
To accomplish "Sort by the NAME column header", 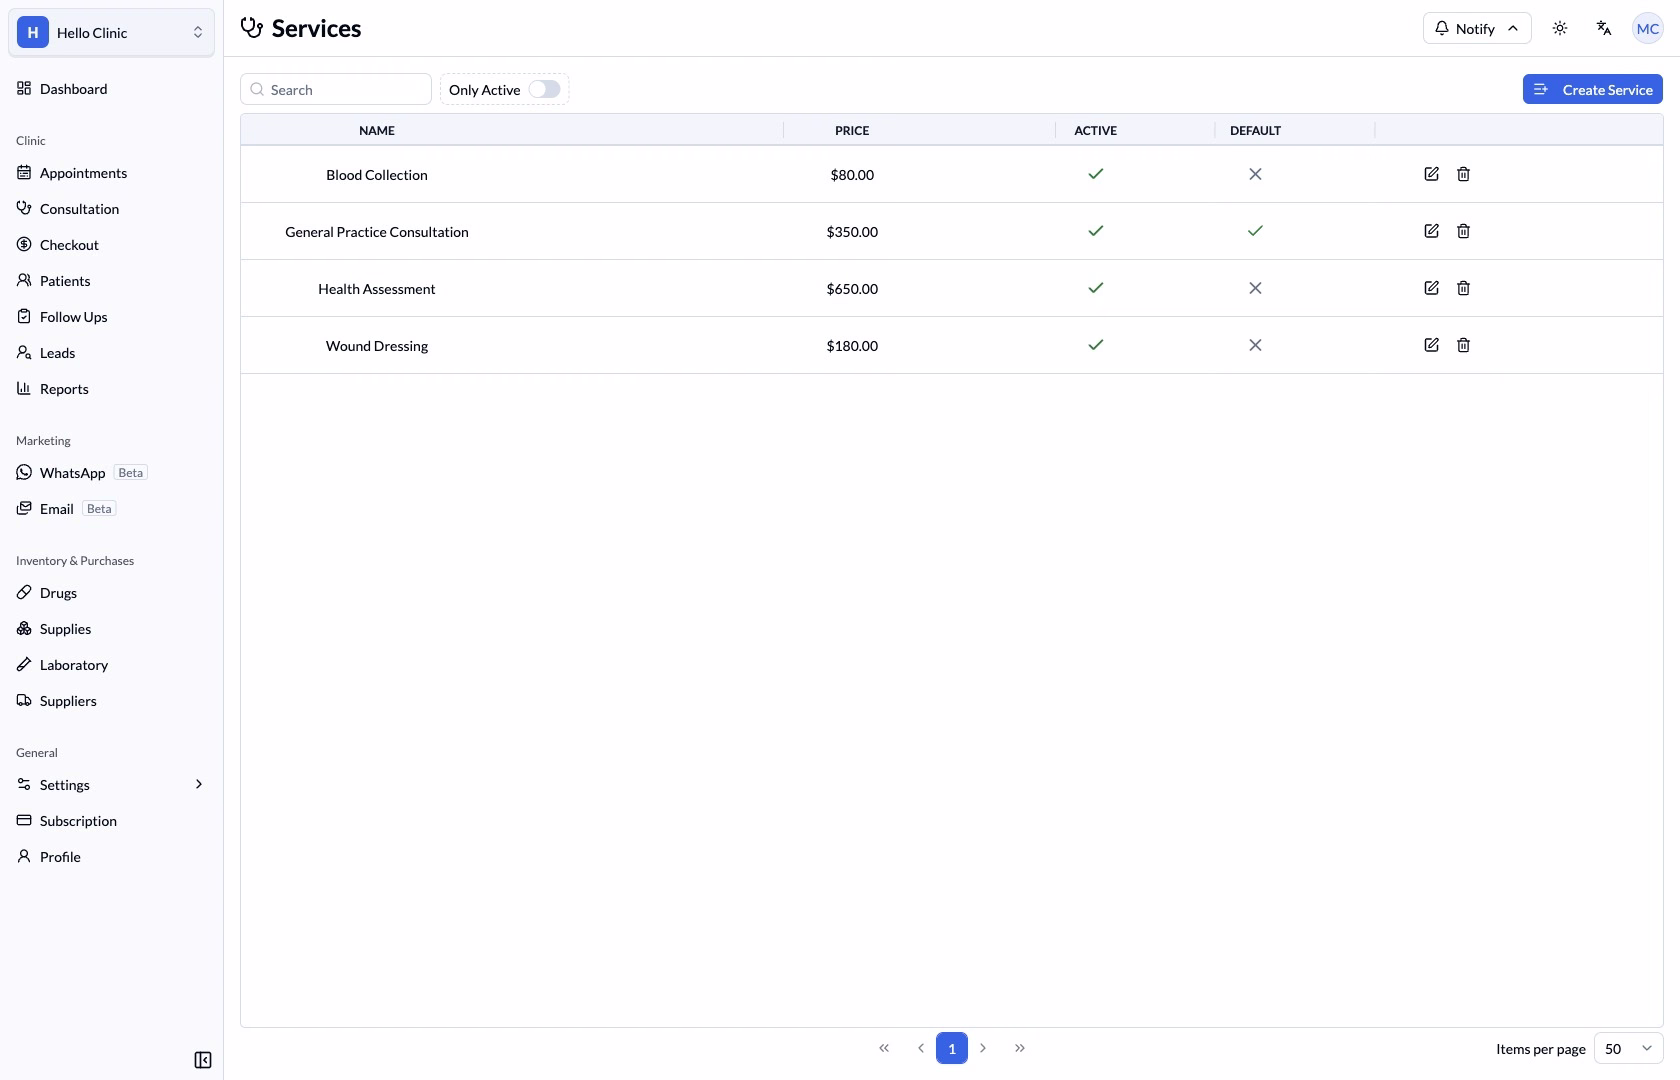I will 377,130.
